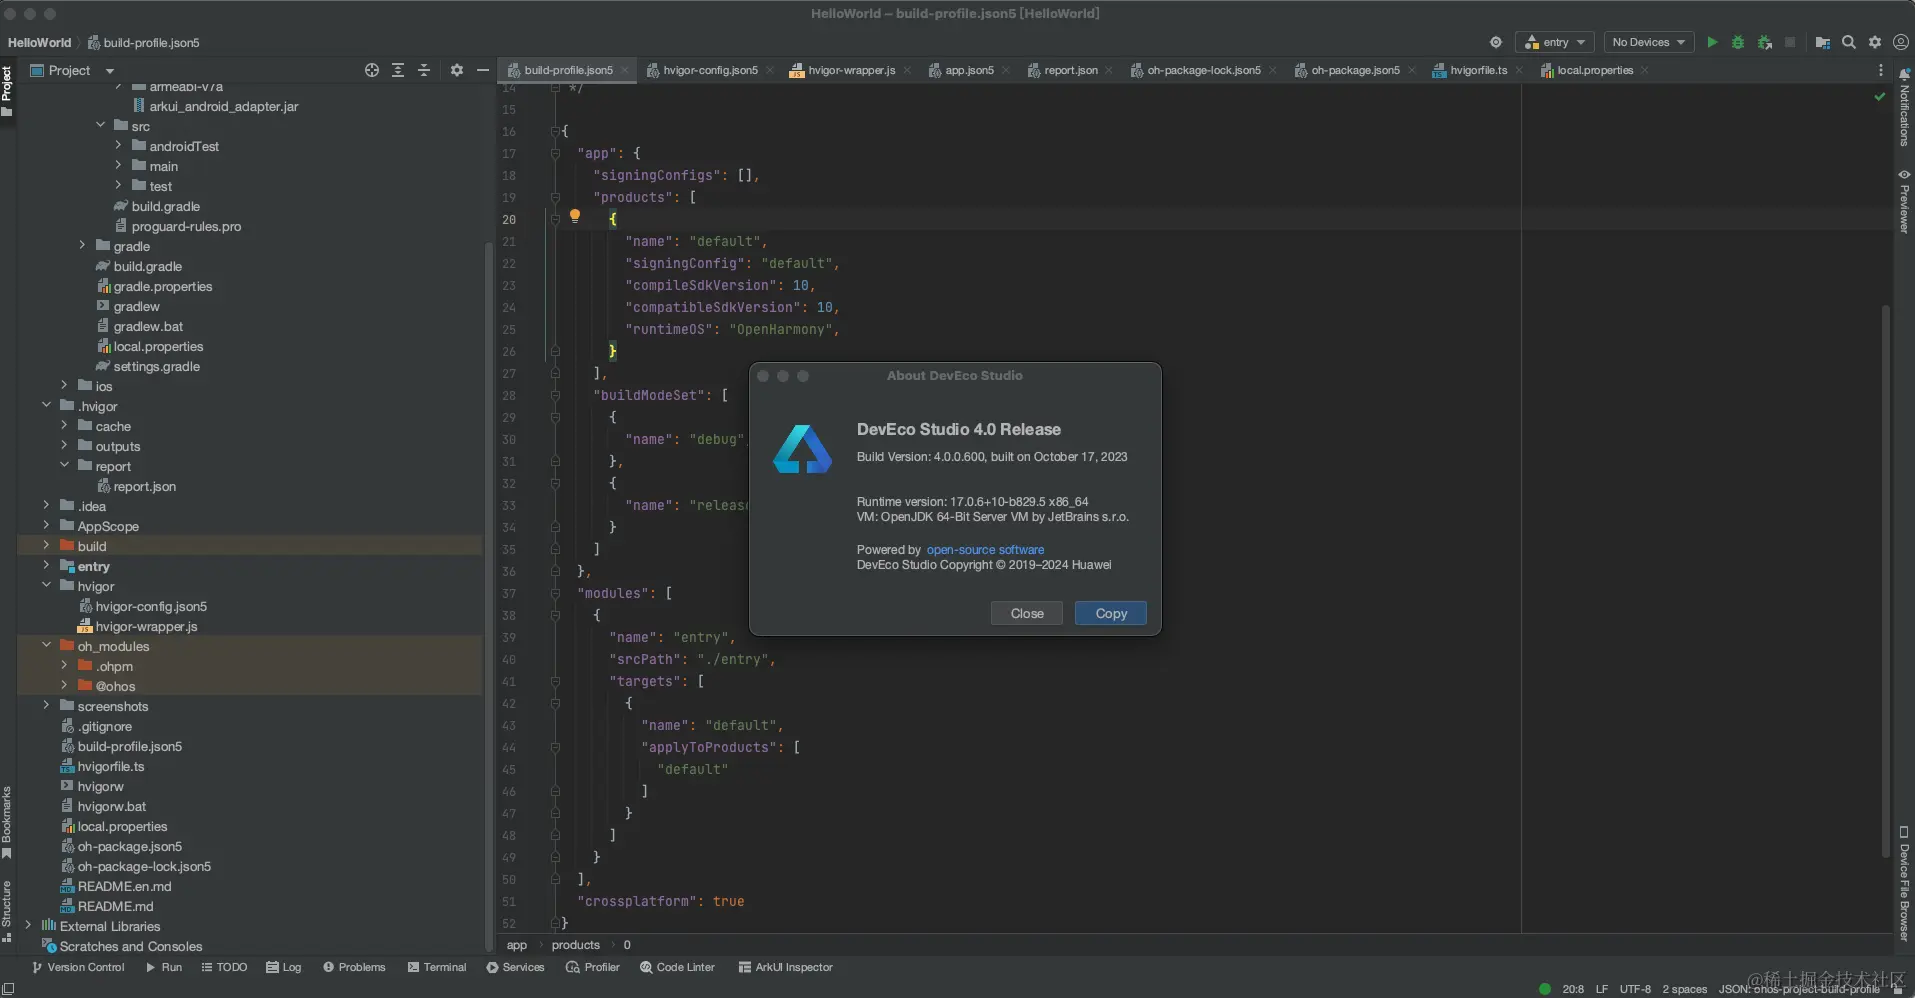Click Close in About DevEco Studio dialog

pos(1027,613)
